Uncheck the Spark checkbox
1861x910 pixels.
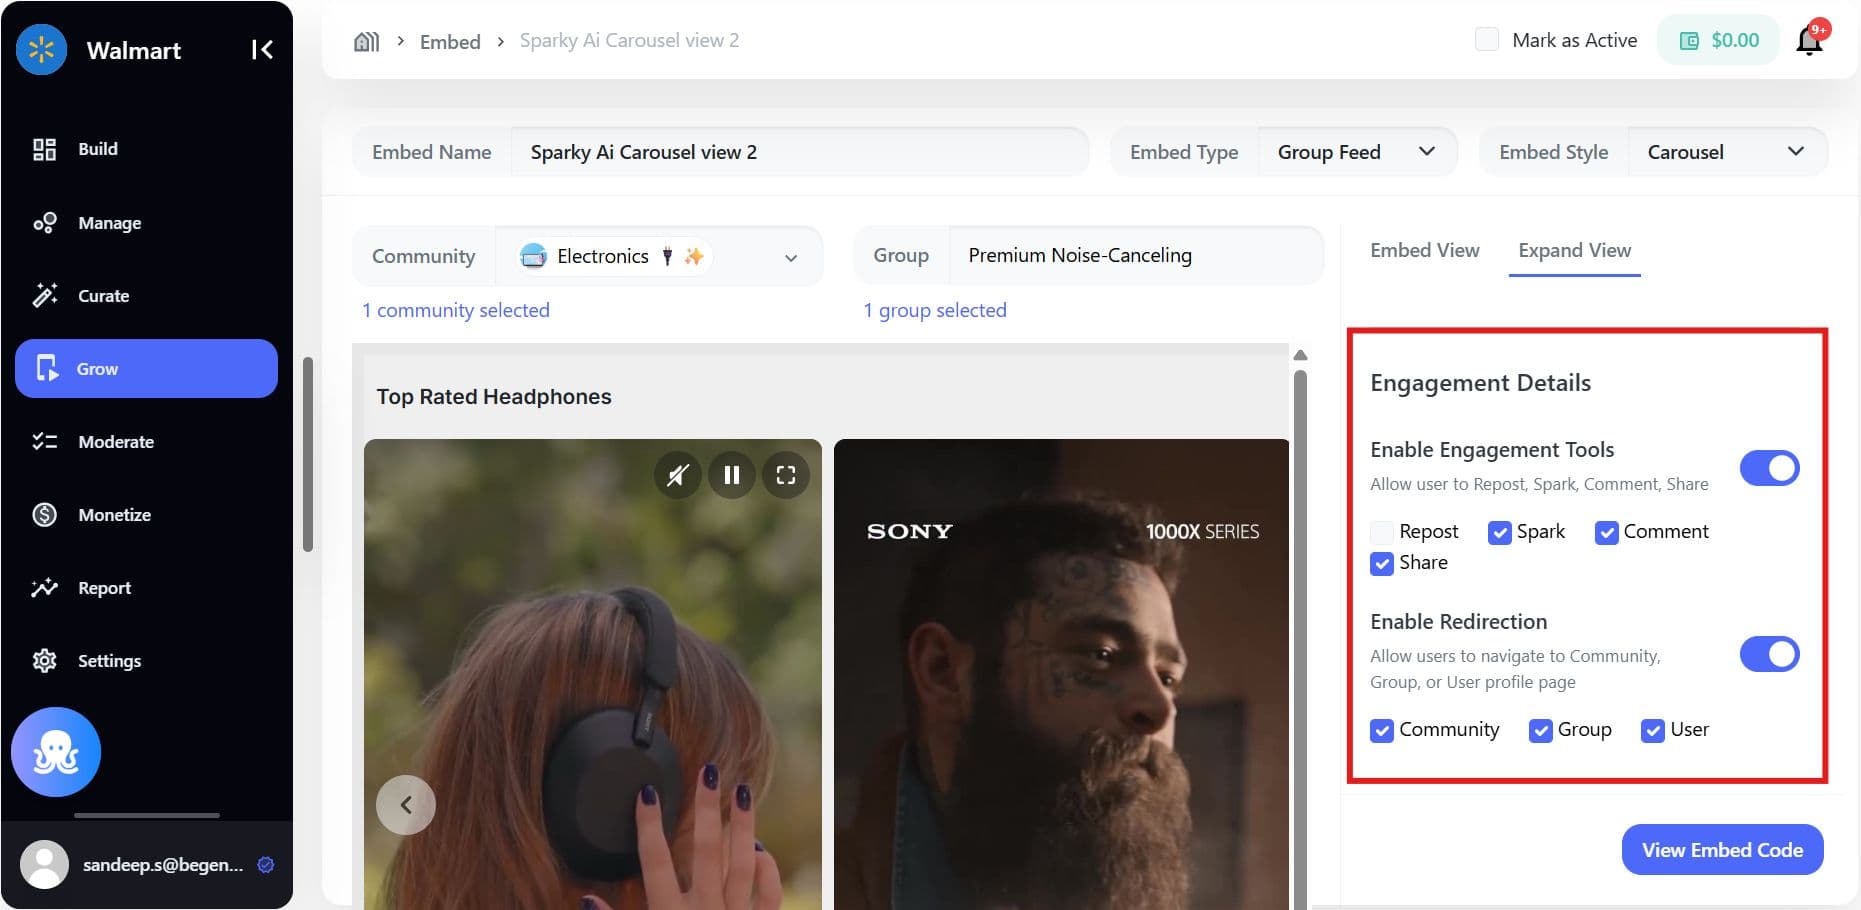[1499, 532]
